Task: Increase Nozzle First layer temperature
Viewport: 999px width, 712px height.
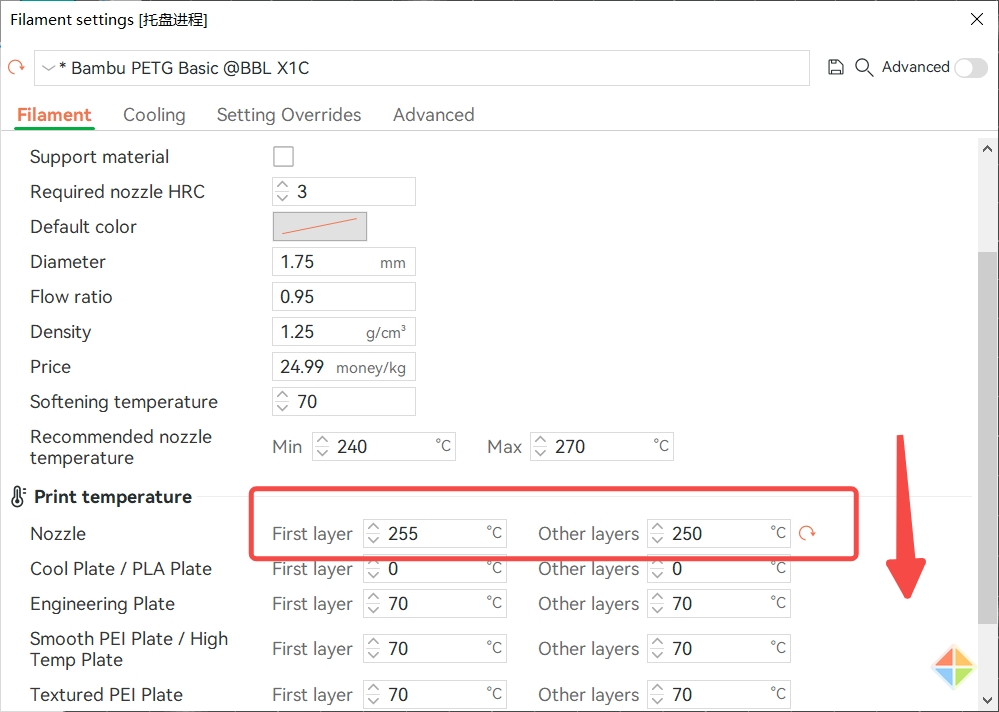Action: [373, 527]
